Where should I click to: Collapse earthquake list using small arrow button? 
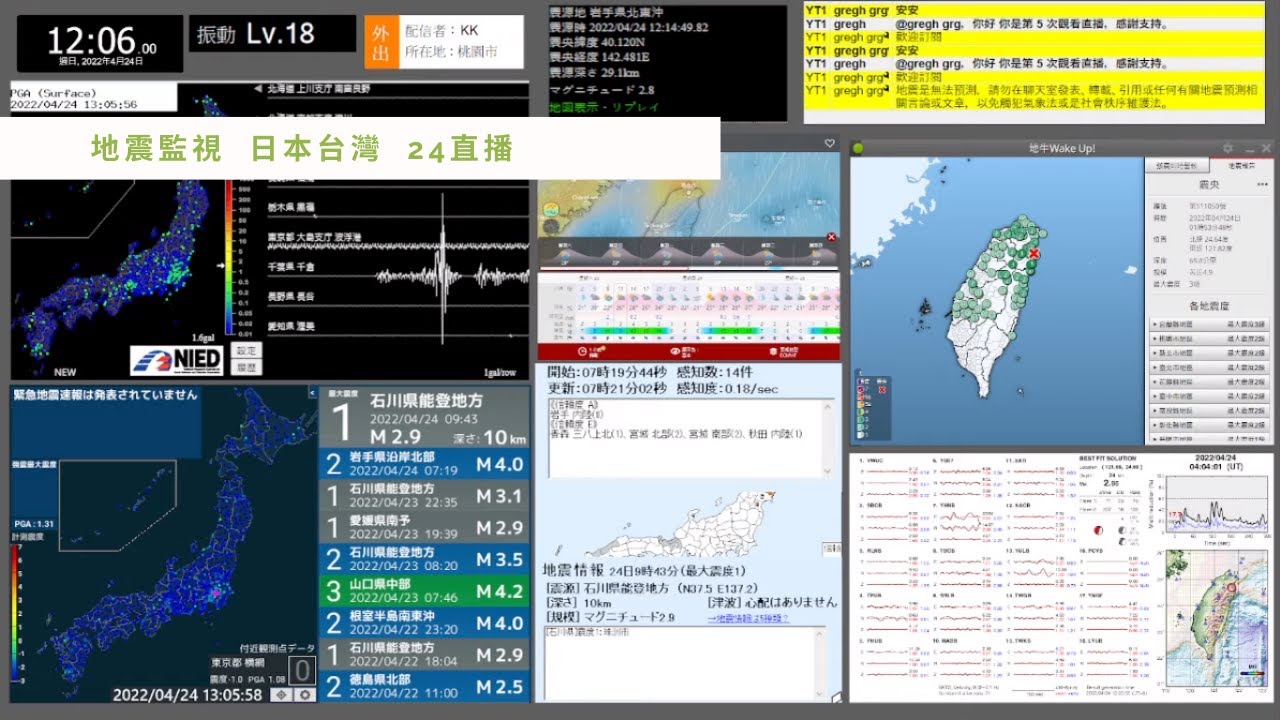(312, 395)
